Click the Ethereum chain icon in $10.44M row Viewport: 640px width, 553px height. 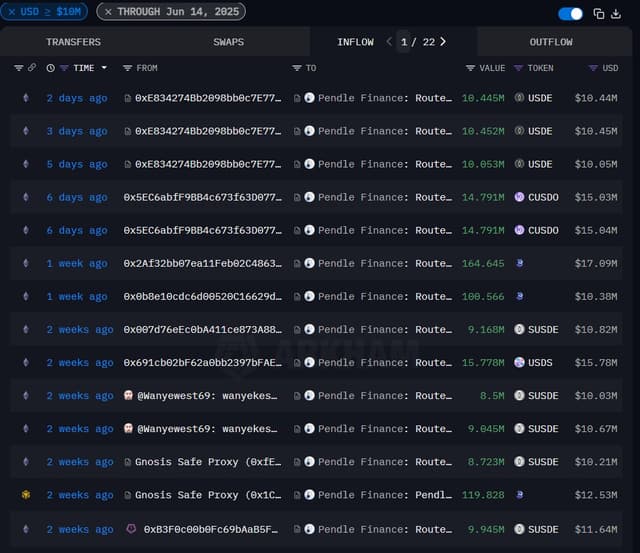(26, 98)
